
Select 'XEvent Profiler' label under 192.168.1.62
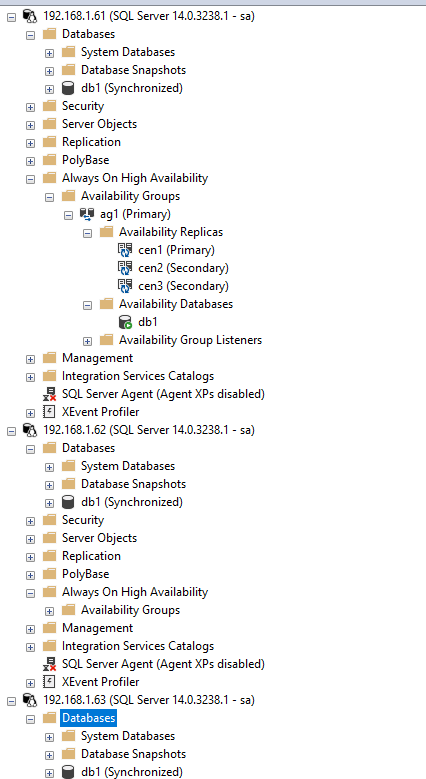pyautogui.click(x=101, y=682)
